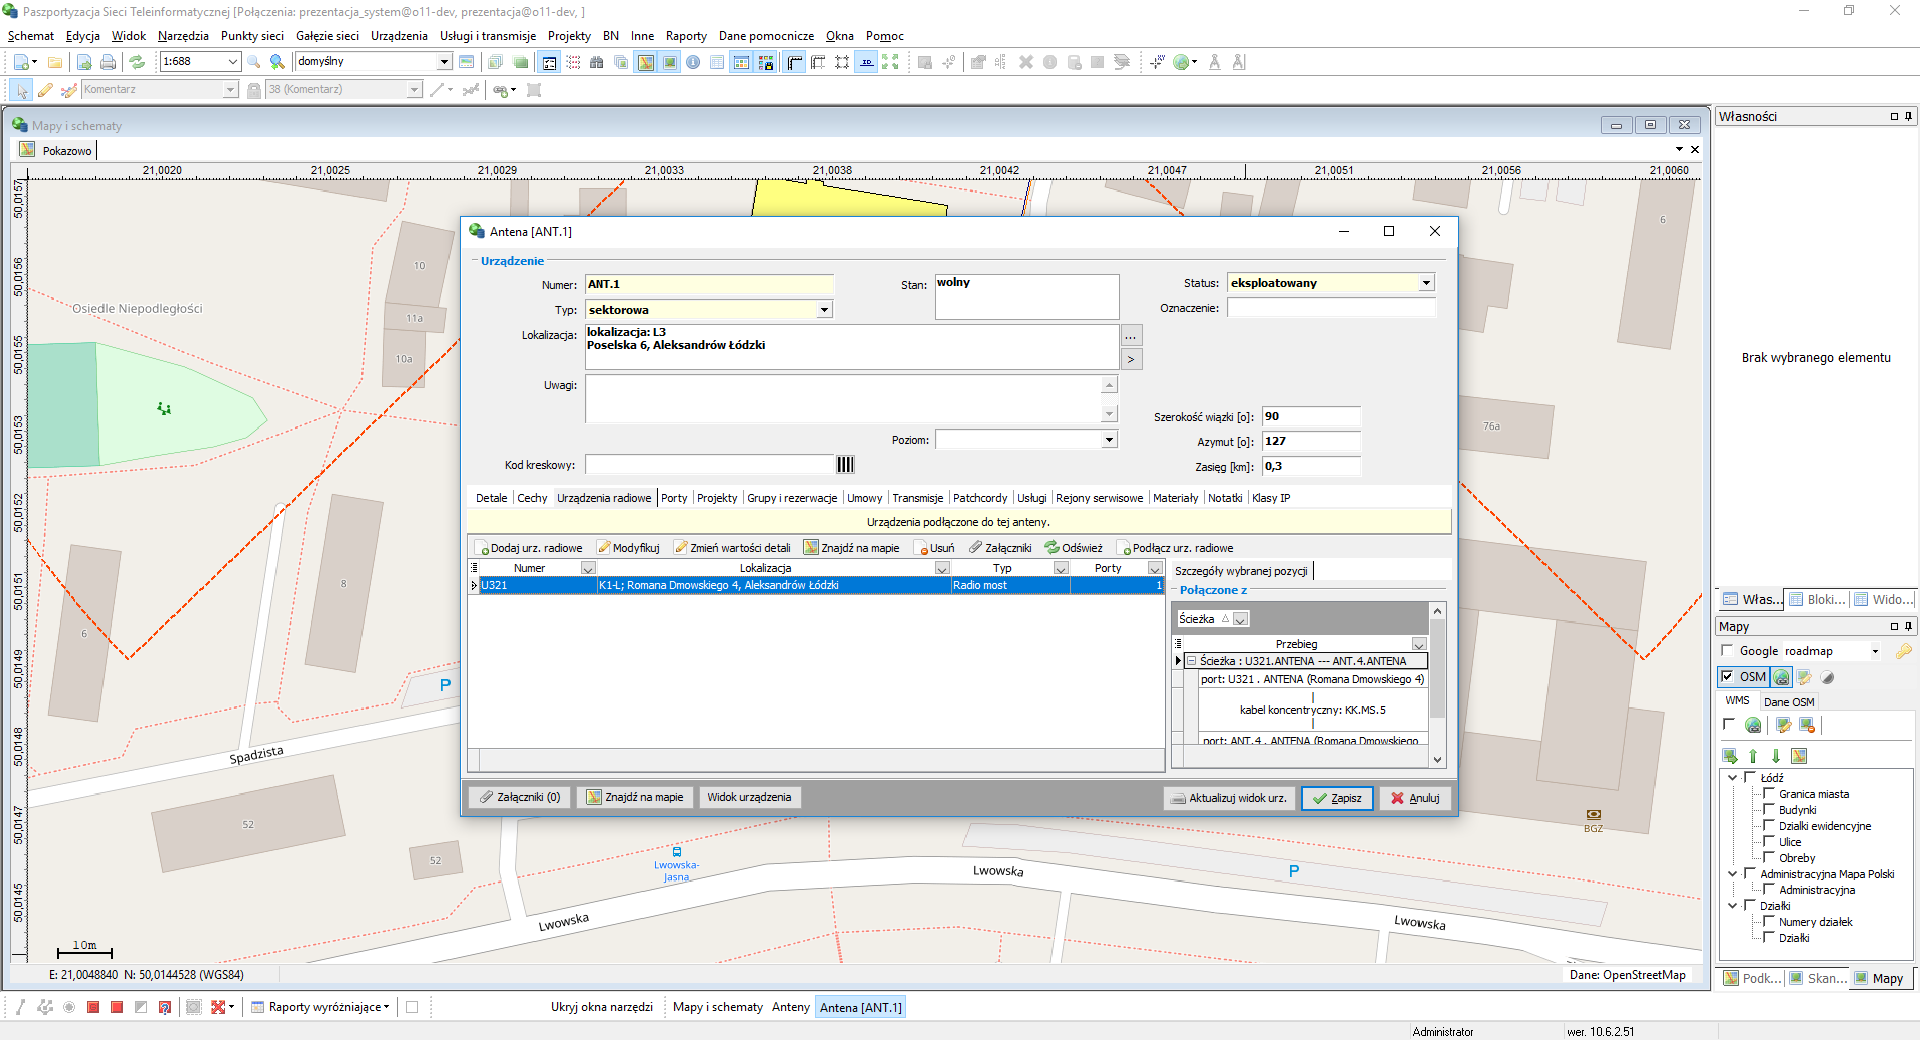The width and height of the screenshot is (1920, 1040).
Task: Click the barcode icon next to Kod kreskowy
Action: tap(845, 464)
